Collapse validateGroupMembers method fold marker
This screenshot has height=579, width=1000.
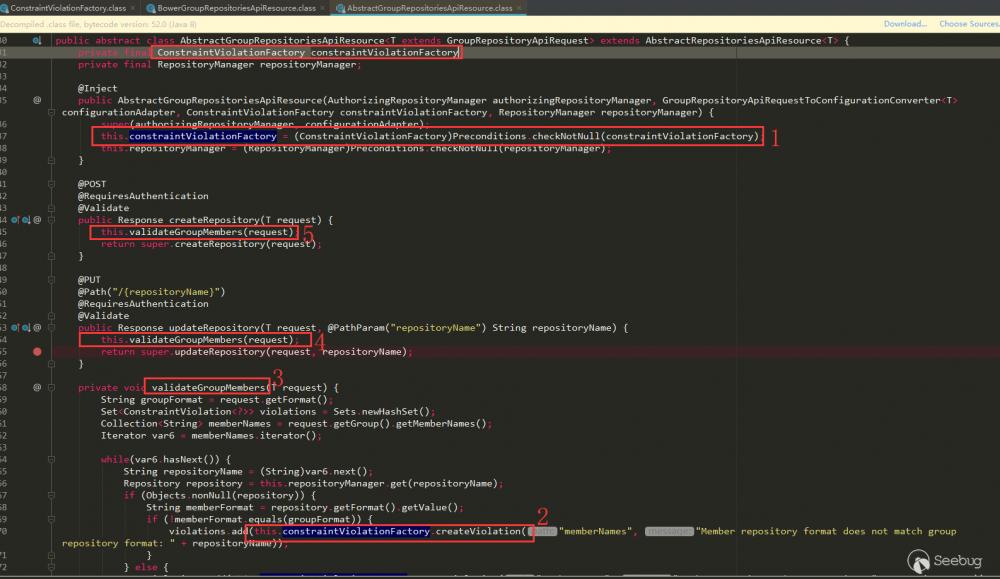tap(51, 388)
